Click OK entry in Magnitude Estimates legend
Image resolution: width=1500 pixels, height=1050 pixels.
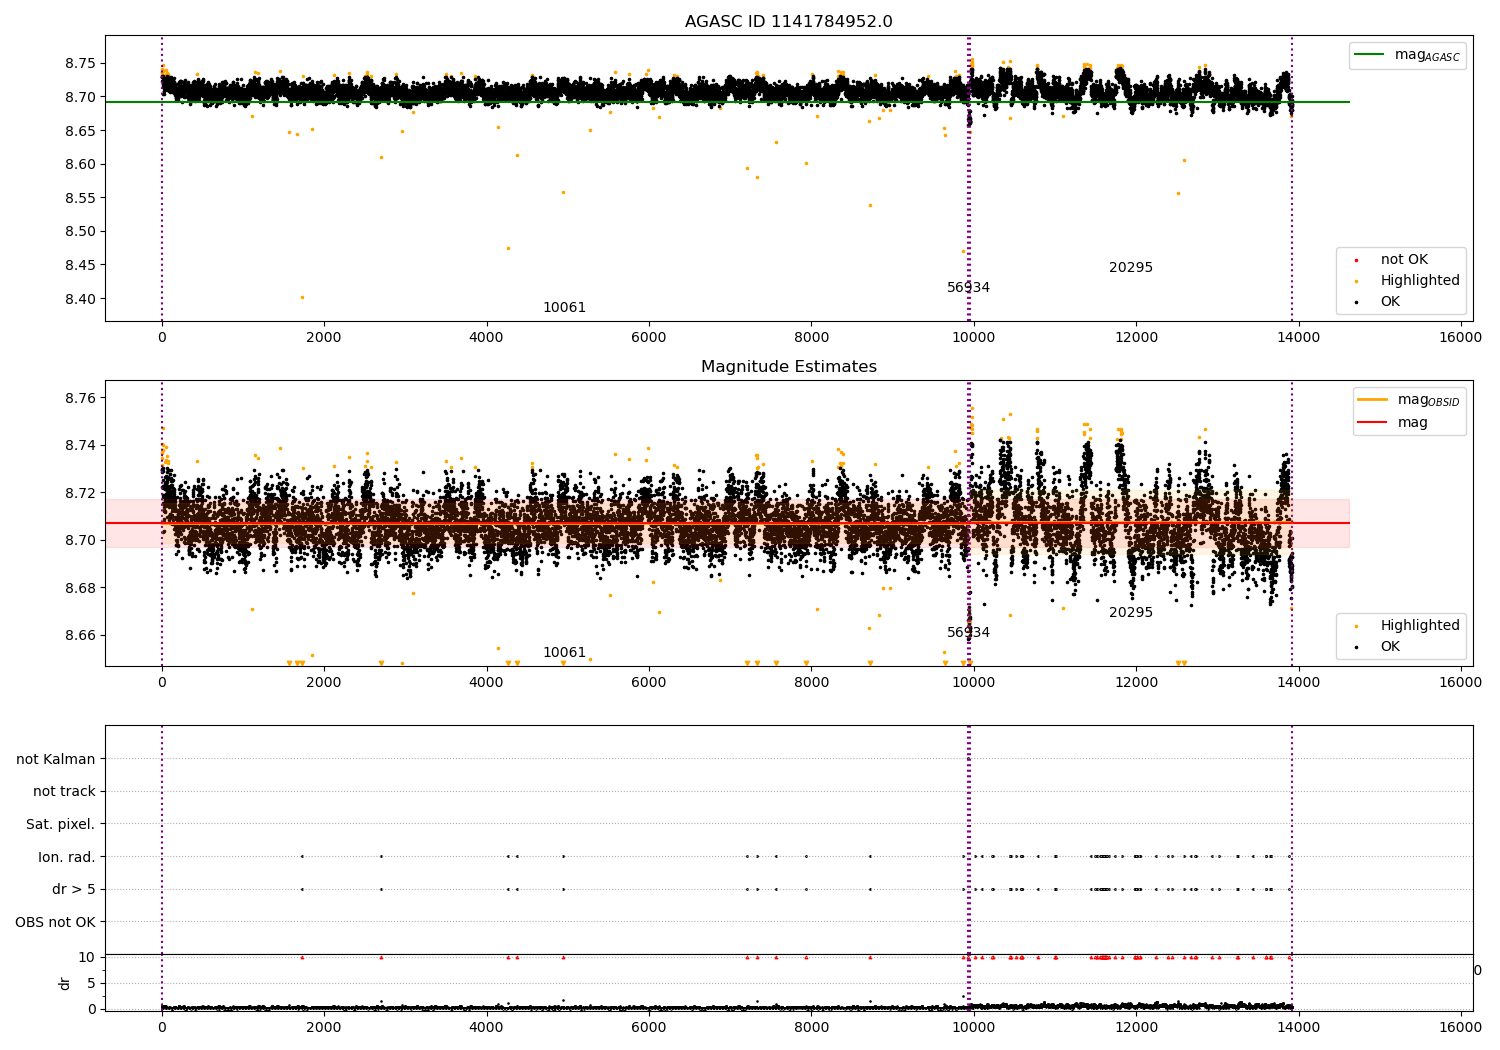click(x=1390, y=647)
